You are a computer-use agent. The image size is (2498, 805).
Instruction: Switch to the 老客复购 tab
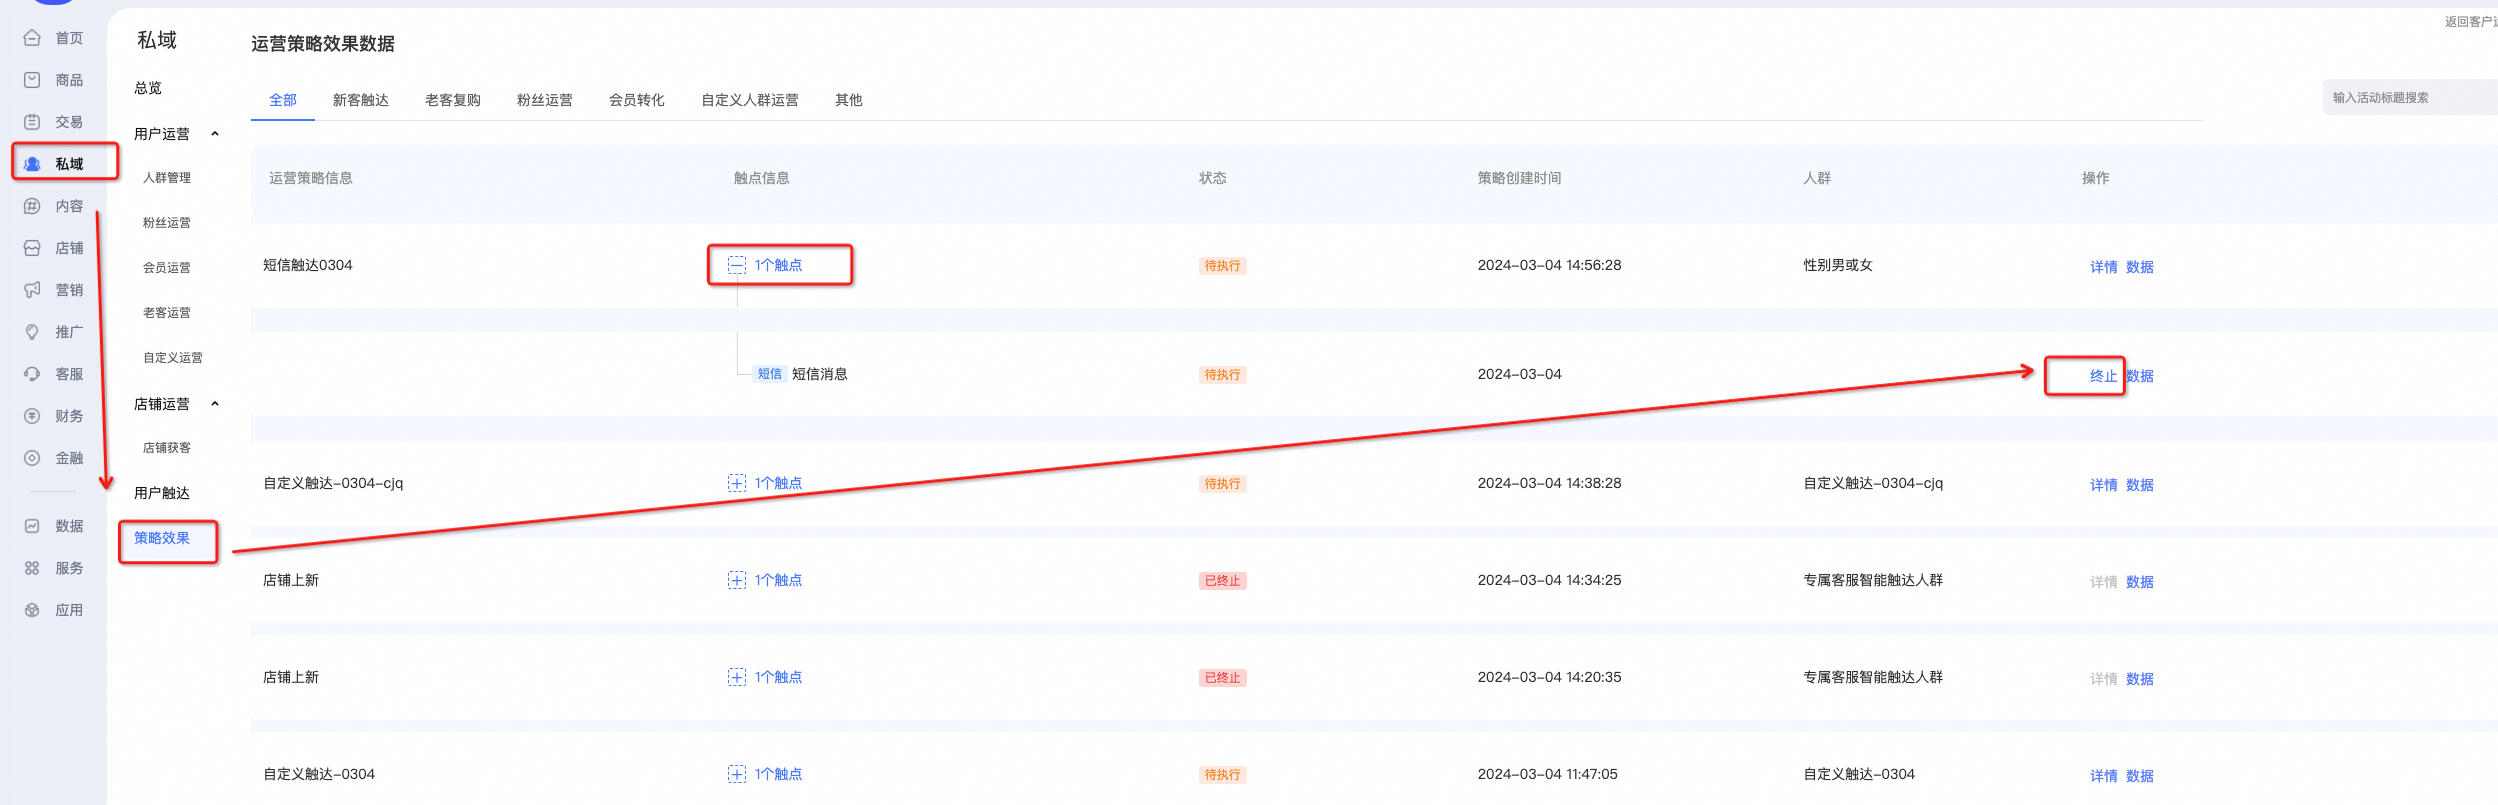453,100
